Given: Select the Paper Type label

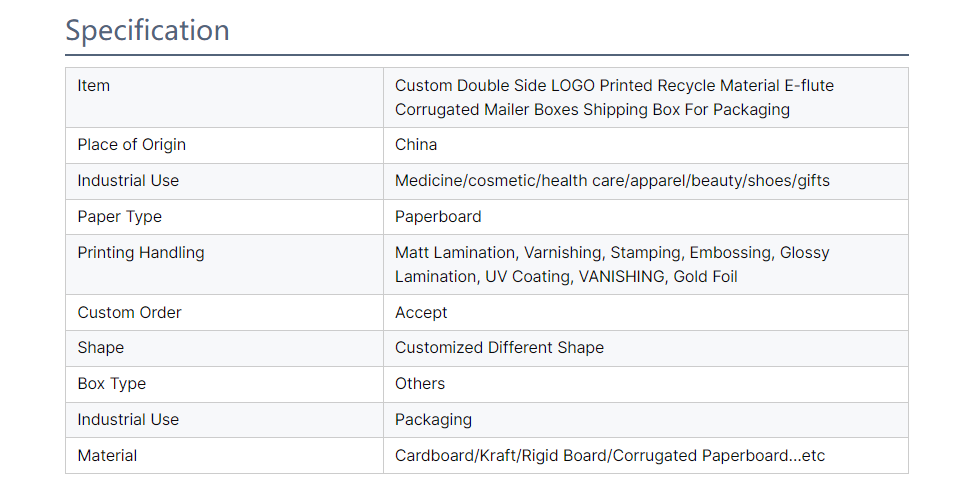Looking at the screenshot, I should point(119,217).
